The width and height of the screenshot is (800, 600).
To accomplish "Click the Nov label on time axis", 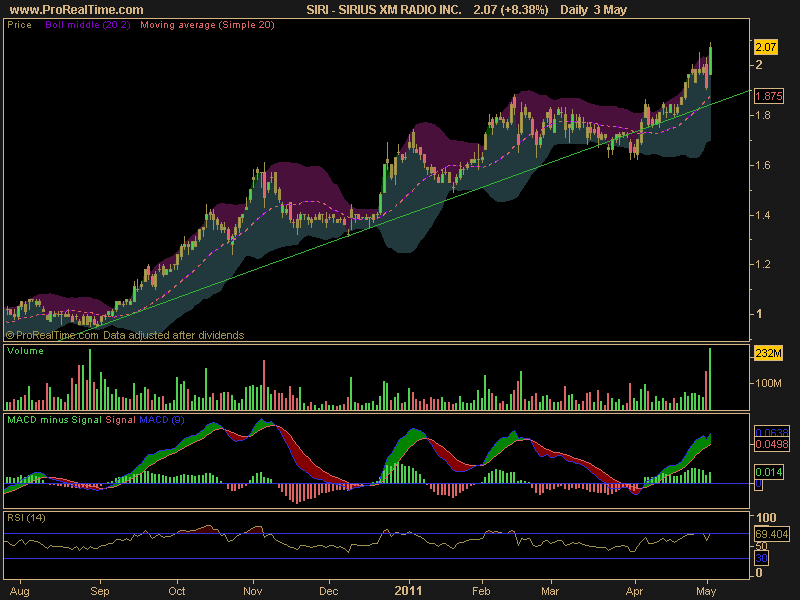I will tap(253, 591).
